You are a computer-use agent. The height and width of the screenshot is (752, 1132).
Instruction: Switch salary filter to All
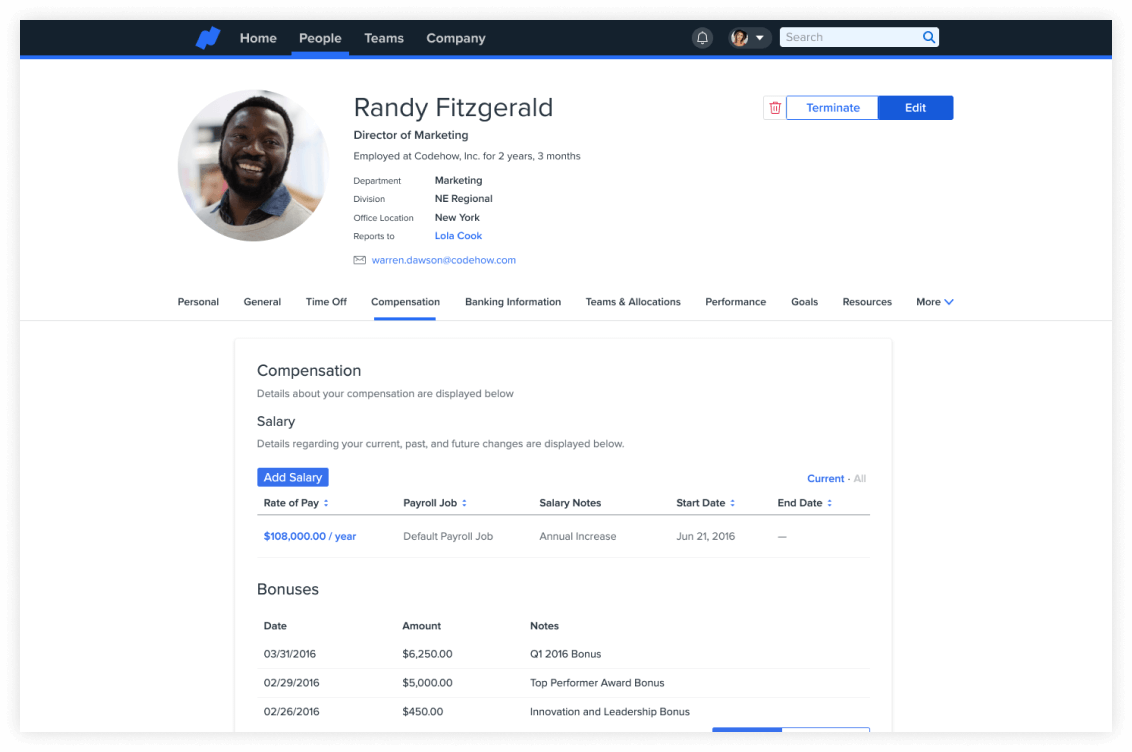tap(860, 479)
